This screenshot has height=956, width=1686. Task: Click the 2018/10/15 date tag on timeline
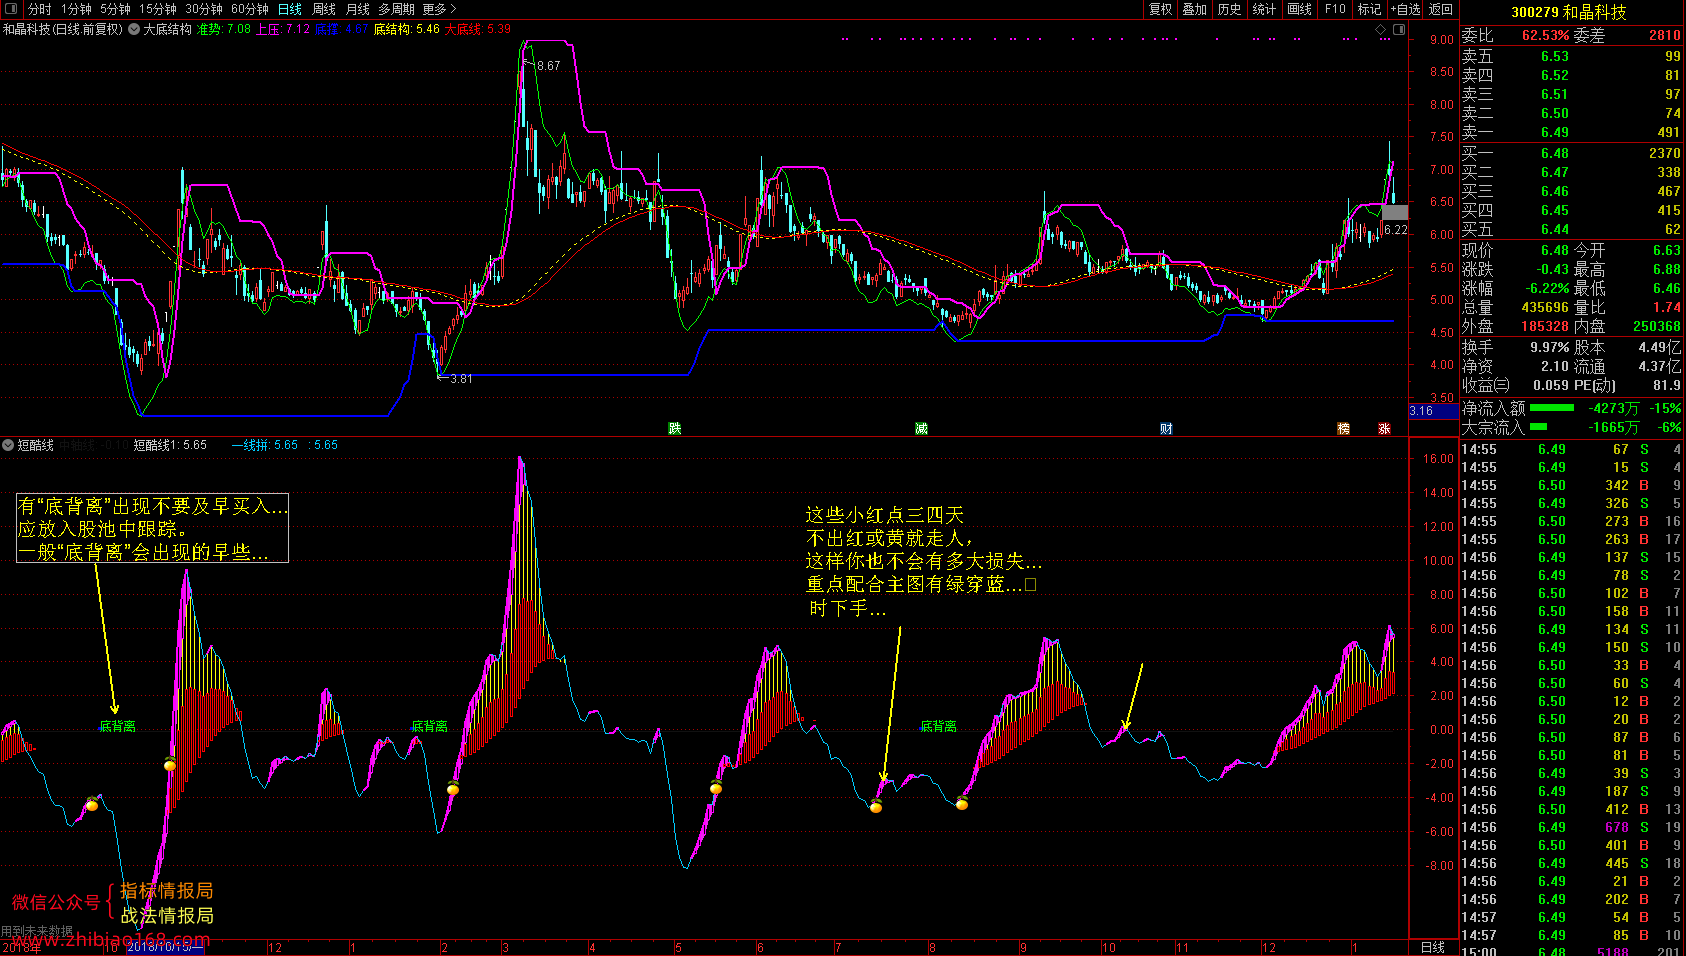(x=164, y=947)
